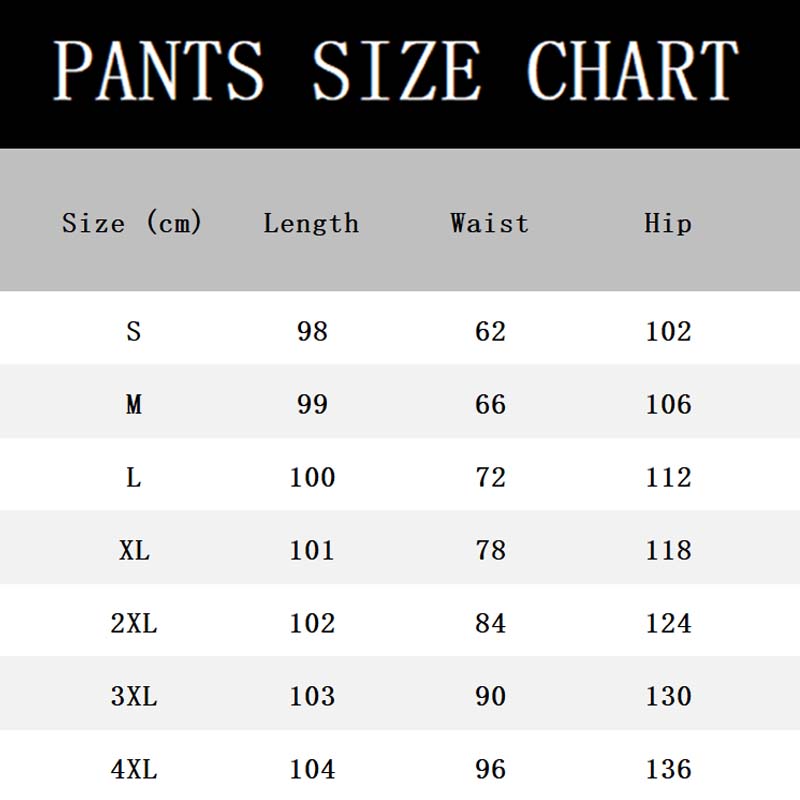The height and width of the screenshot is (800, 800).
Task: Click the Hip column header
Action: click(x=668, y=223)
